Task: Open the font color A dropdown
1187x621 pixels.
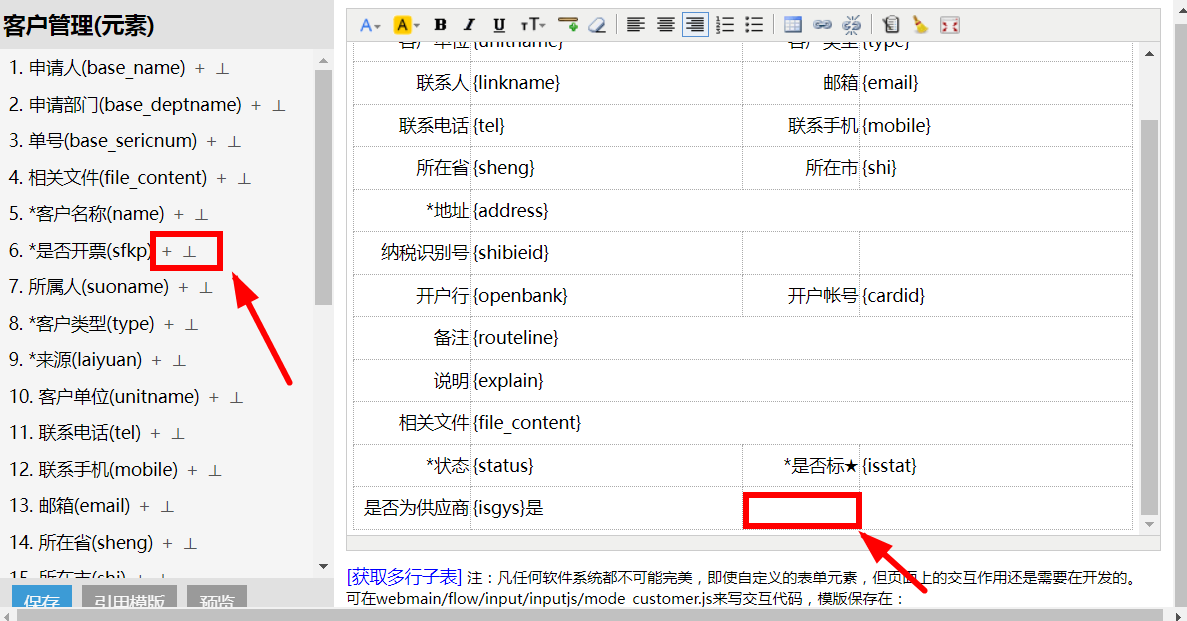Action: 369,25
